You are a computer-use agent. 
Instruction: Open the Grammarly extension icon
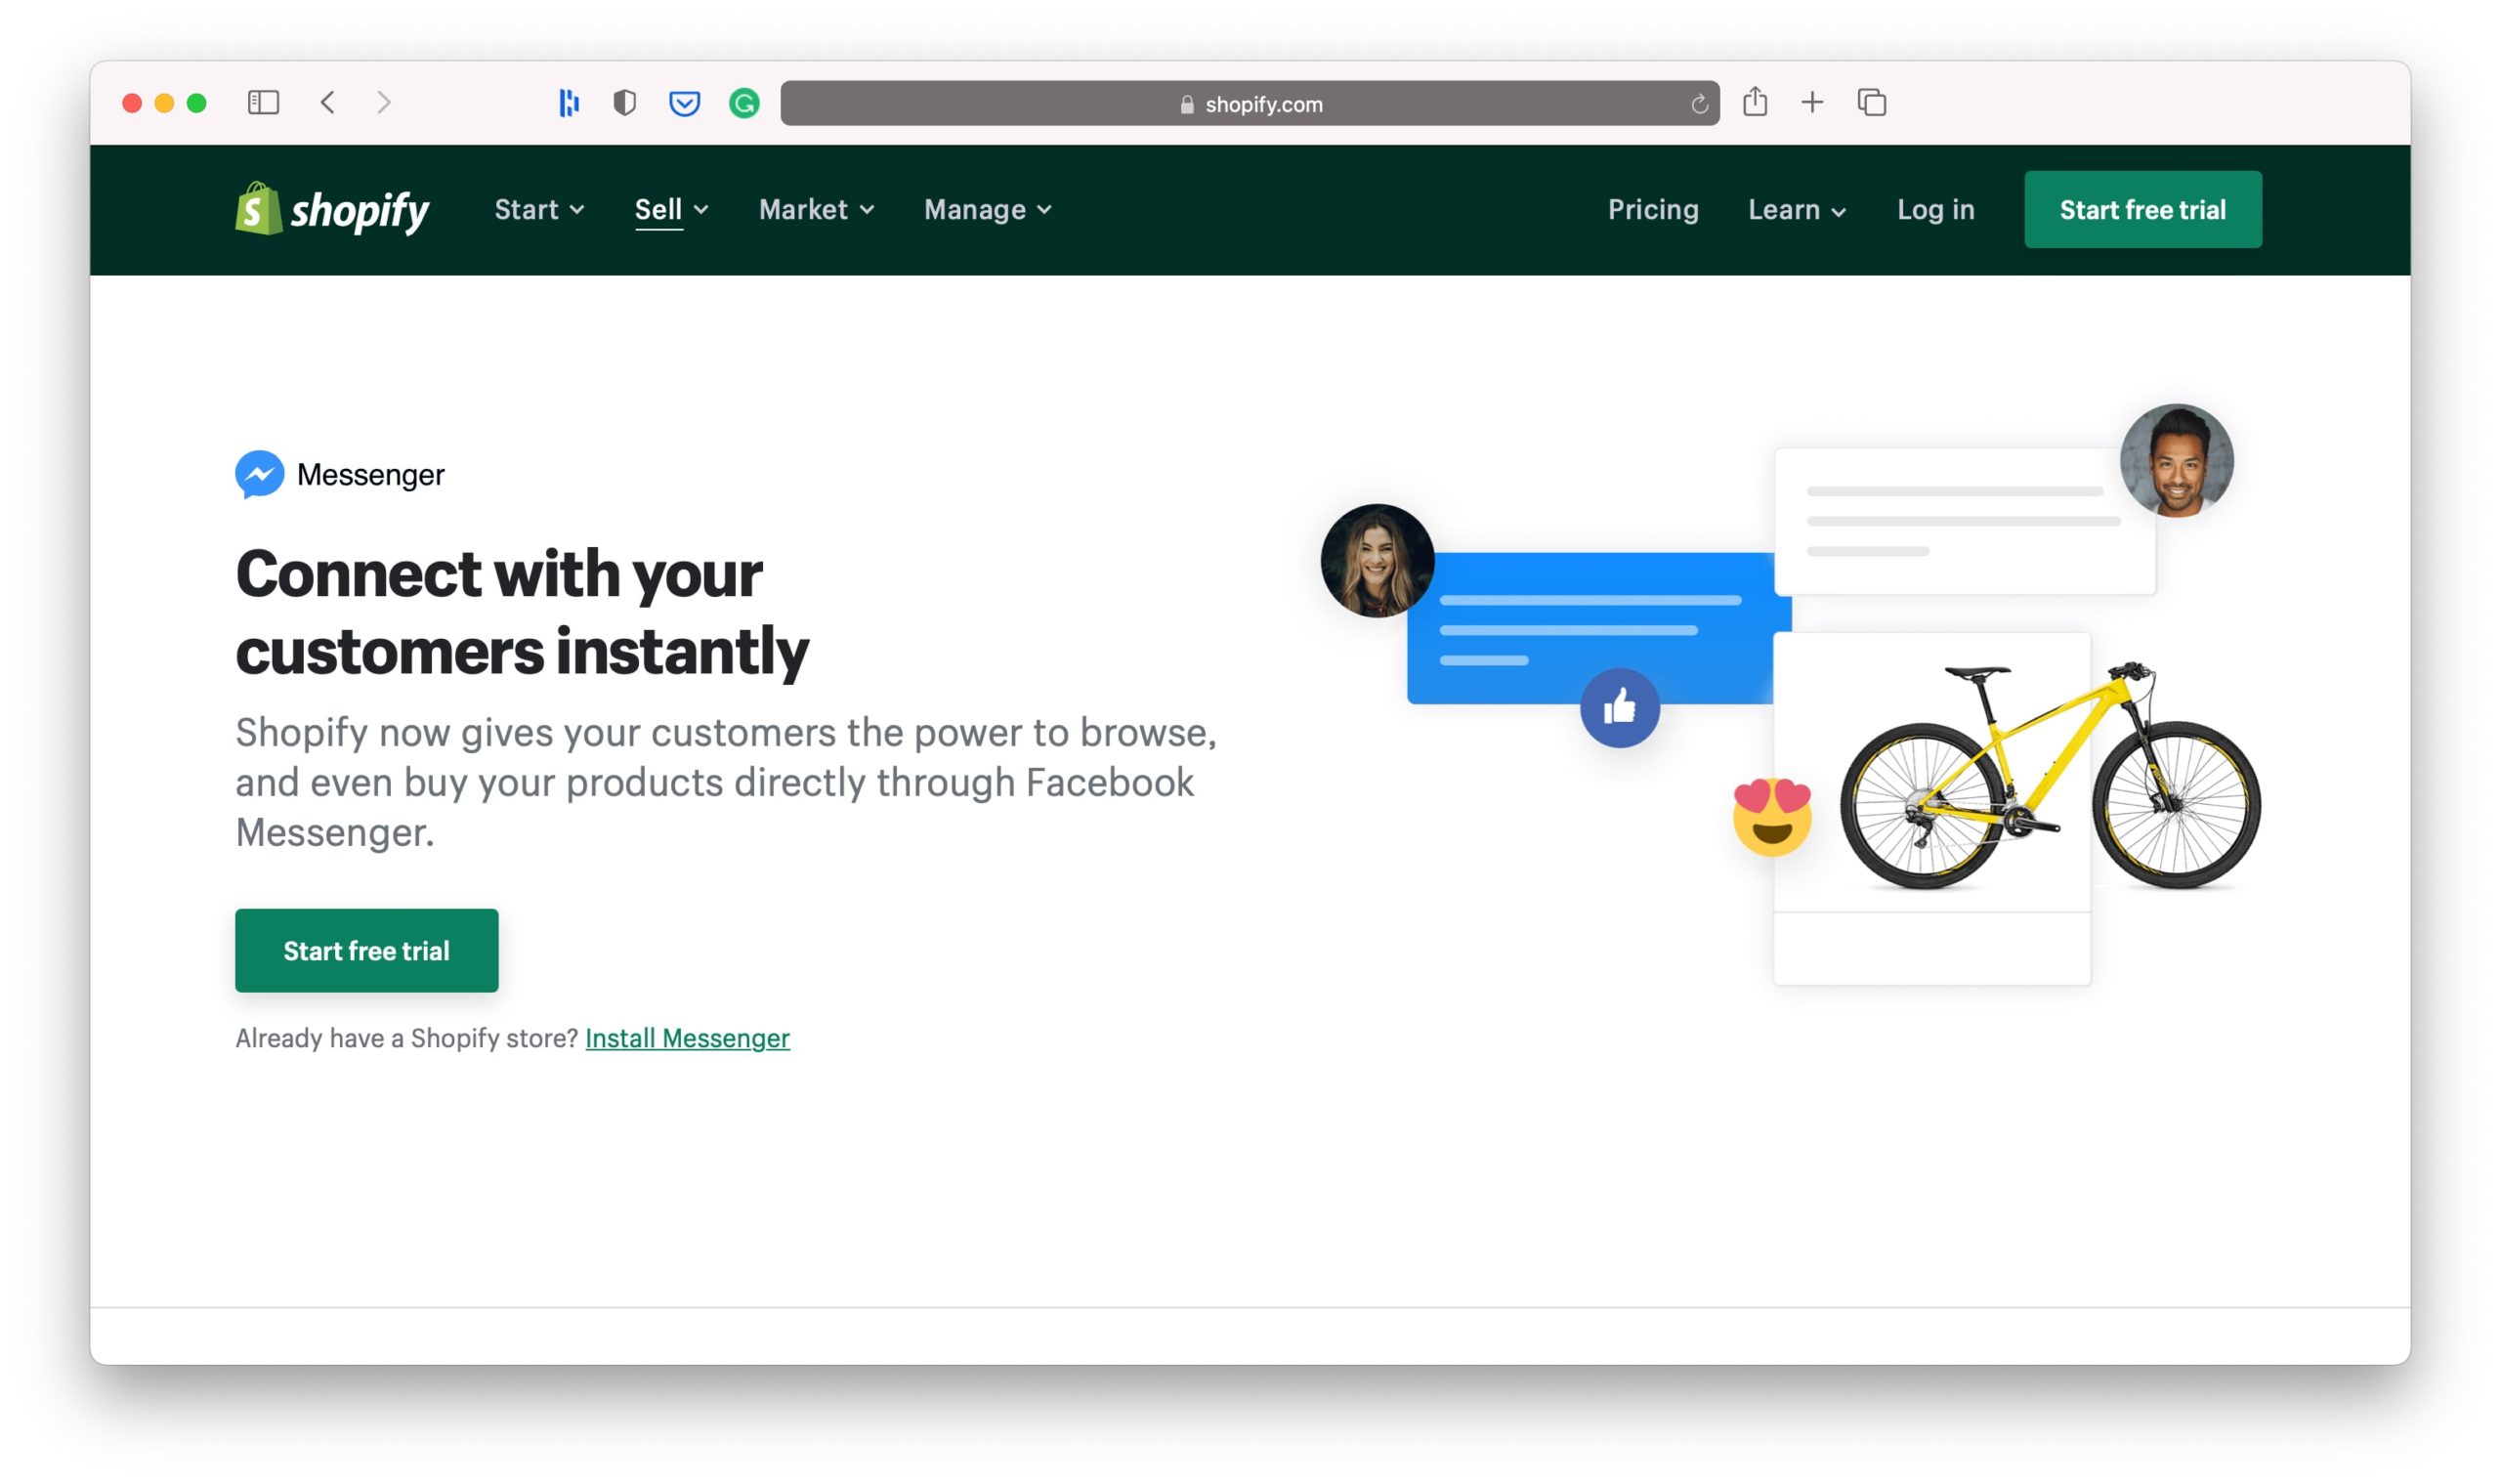(744, 103)
